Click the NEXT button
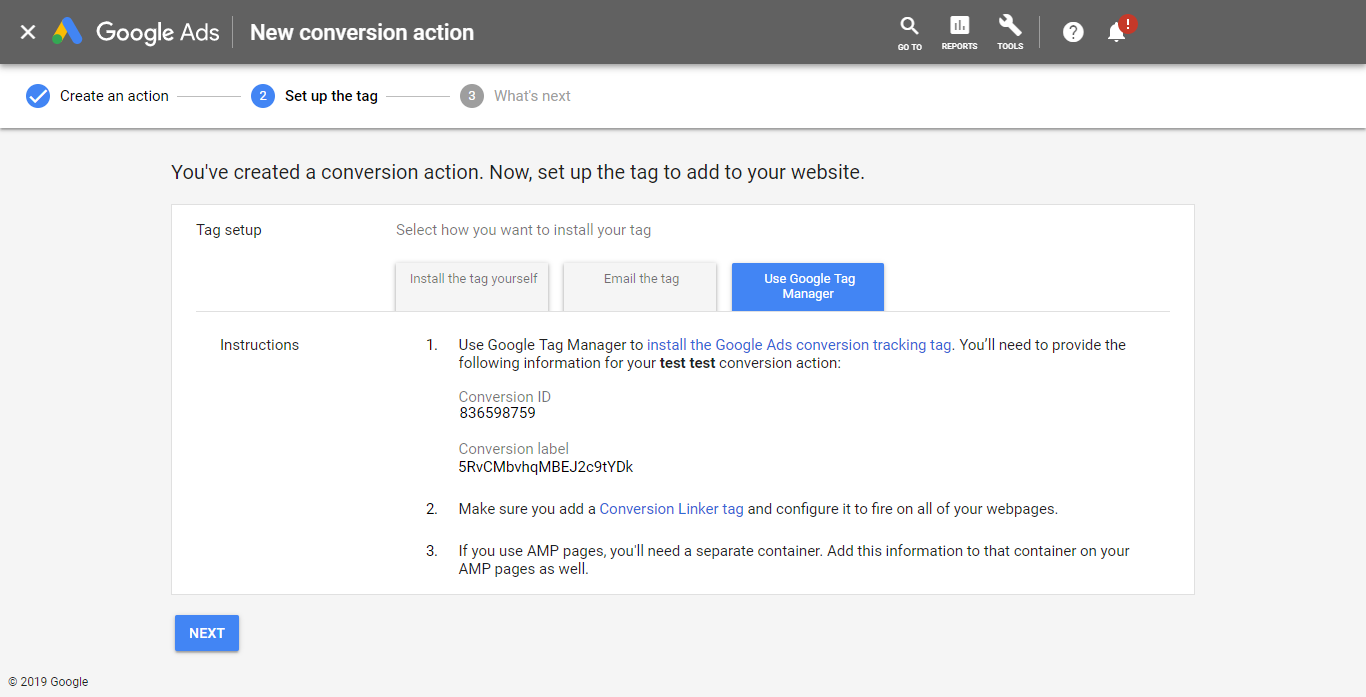1366x697 pixels. 207,633
